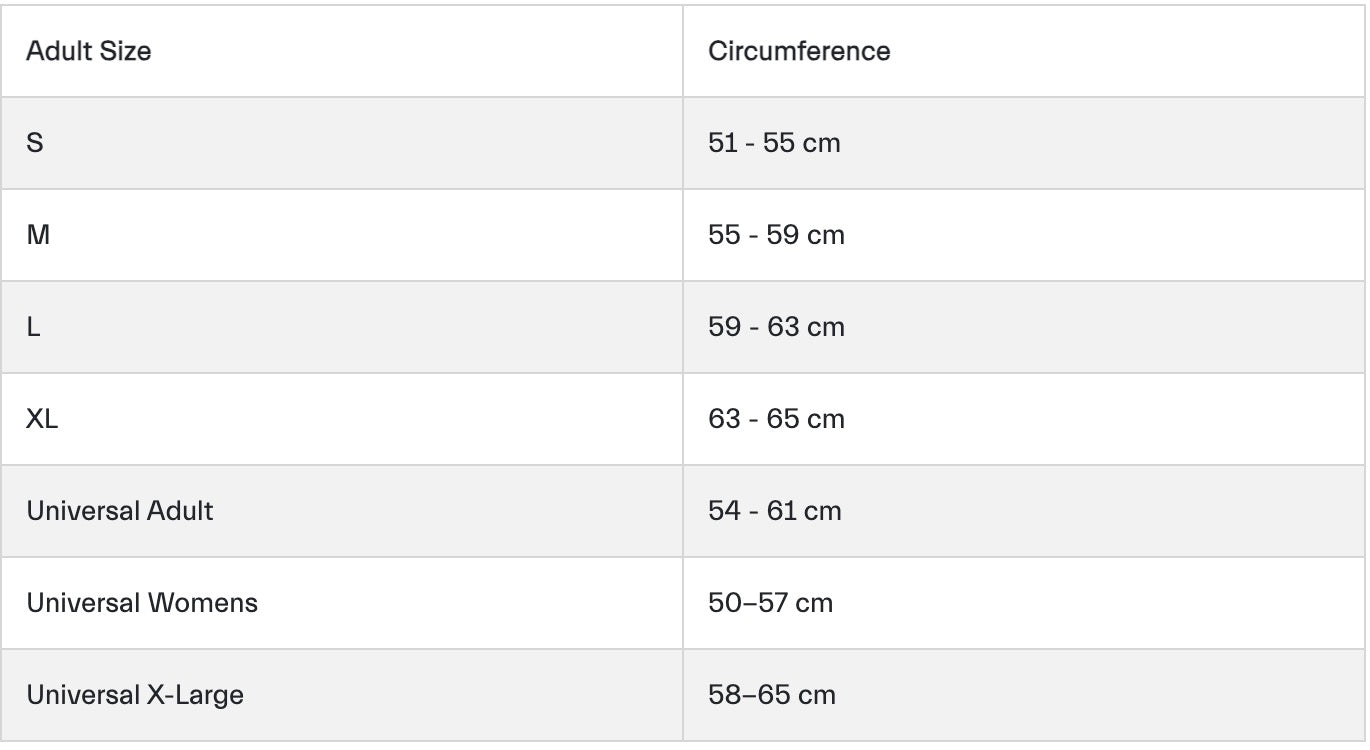1370x750 pixels.
Task: Select the 54 - 61 cm circumference
Action: (774, 511)
